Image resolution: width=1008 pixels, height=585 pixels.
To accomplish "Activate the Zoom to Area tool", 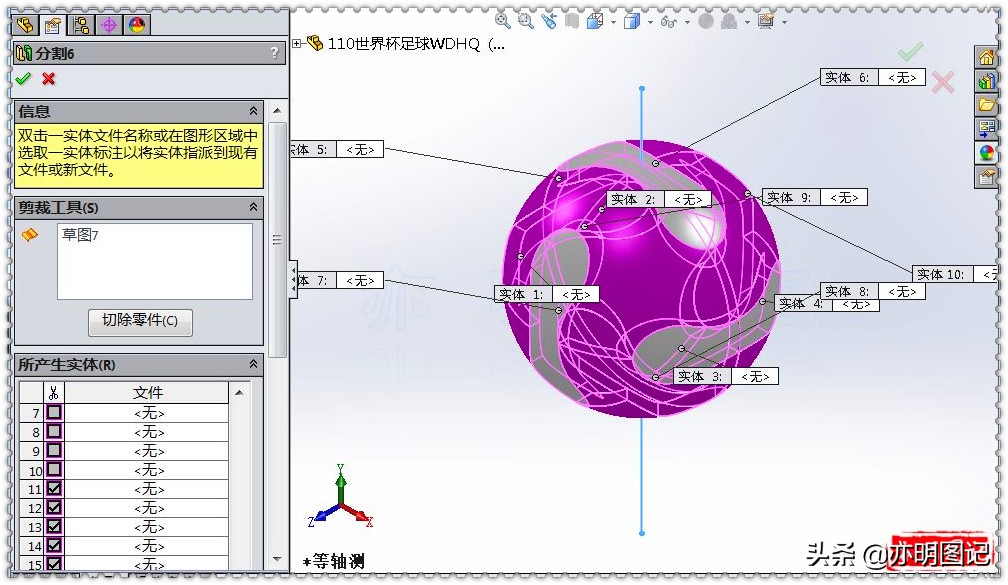I will click(x=526, y=20).
